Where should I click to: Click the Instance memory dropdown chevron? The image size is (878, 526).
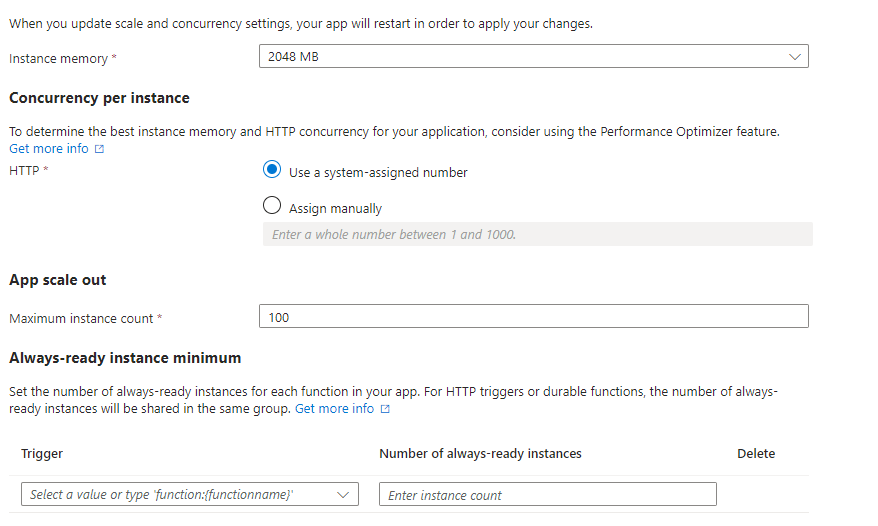[794, 57]
